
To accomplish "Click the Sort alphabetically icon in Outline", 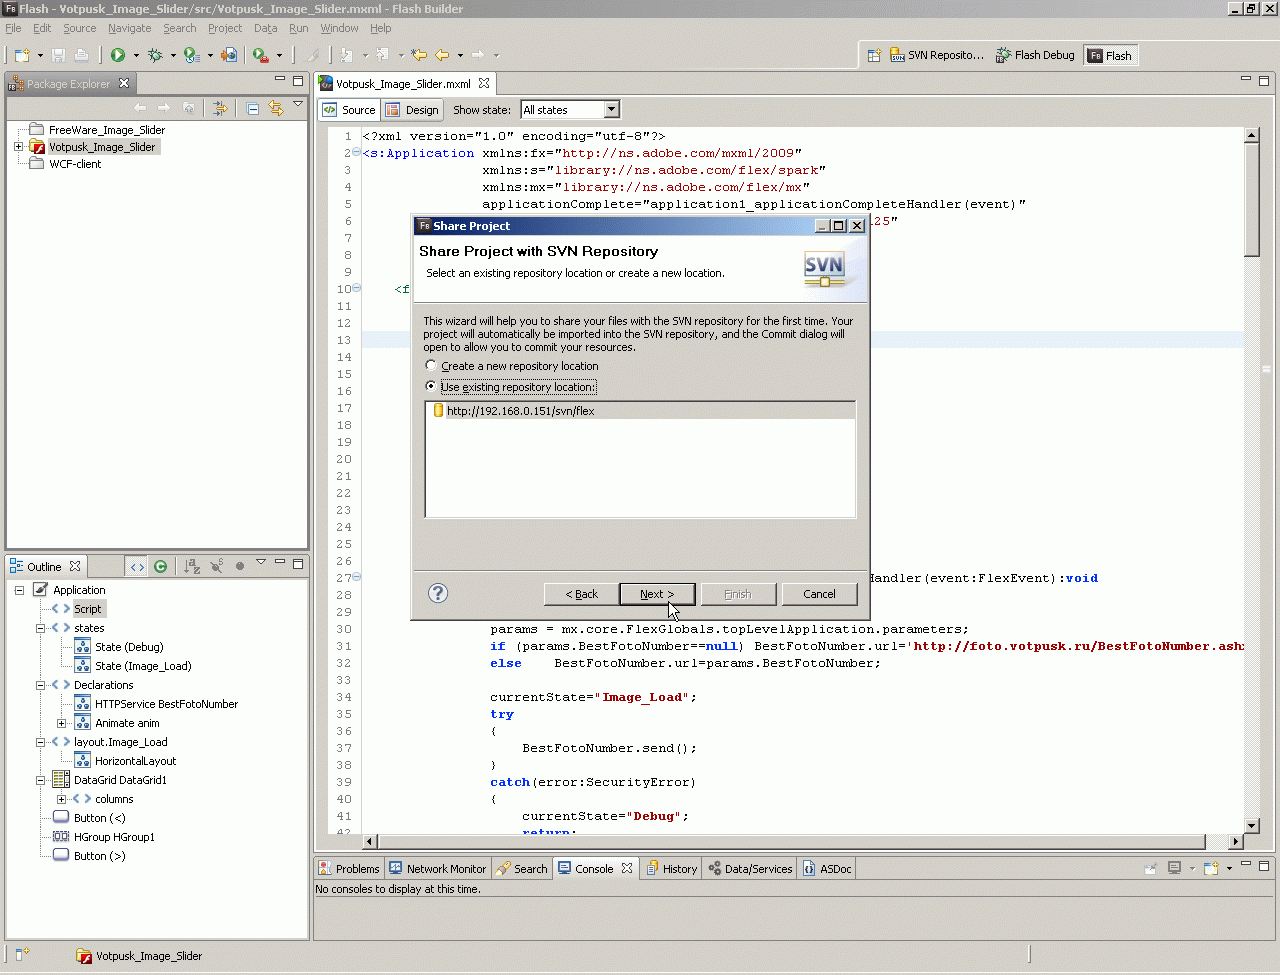I will coord(192,566).
